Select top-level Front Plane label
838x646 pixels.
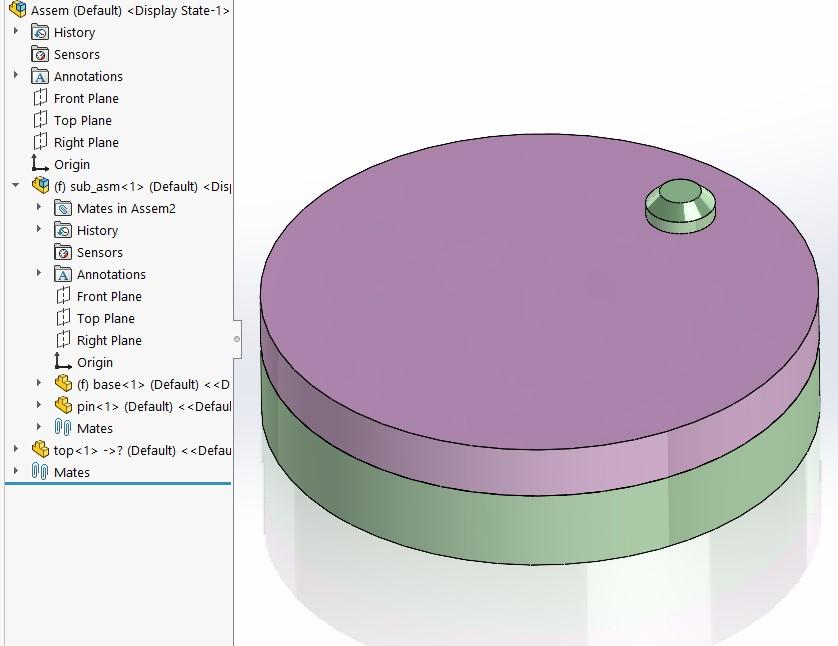86,99
